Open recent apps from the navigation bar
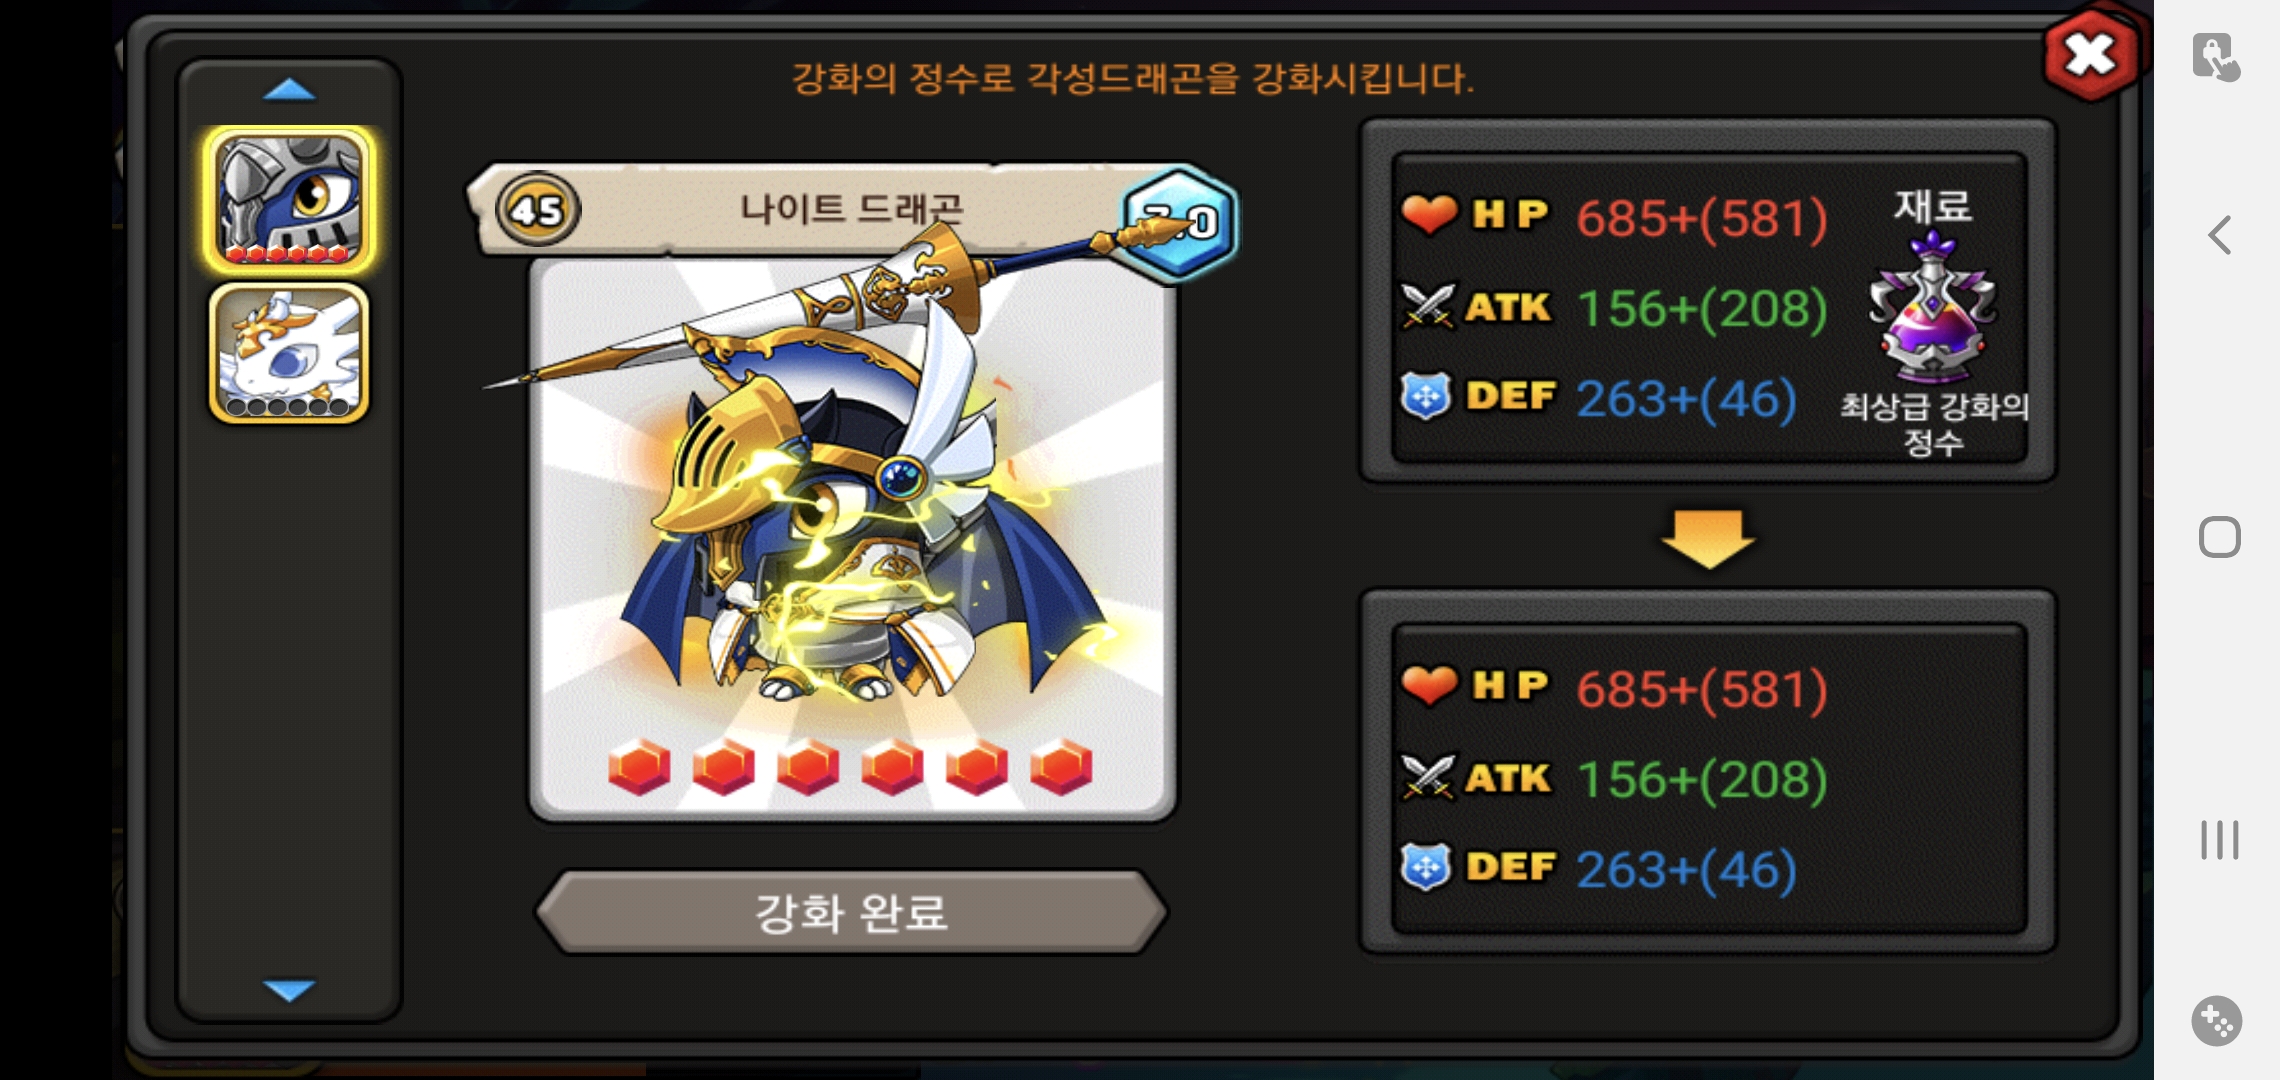The width and height of the screenshot is (2280, 1080). (2219, 840)
